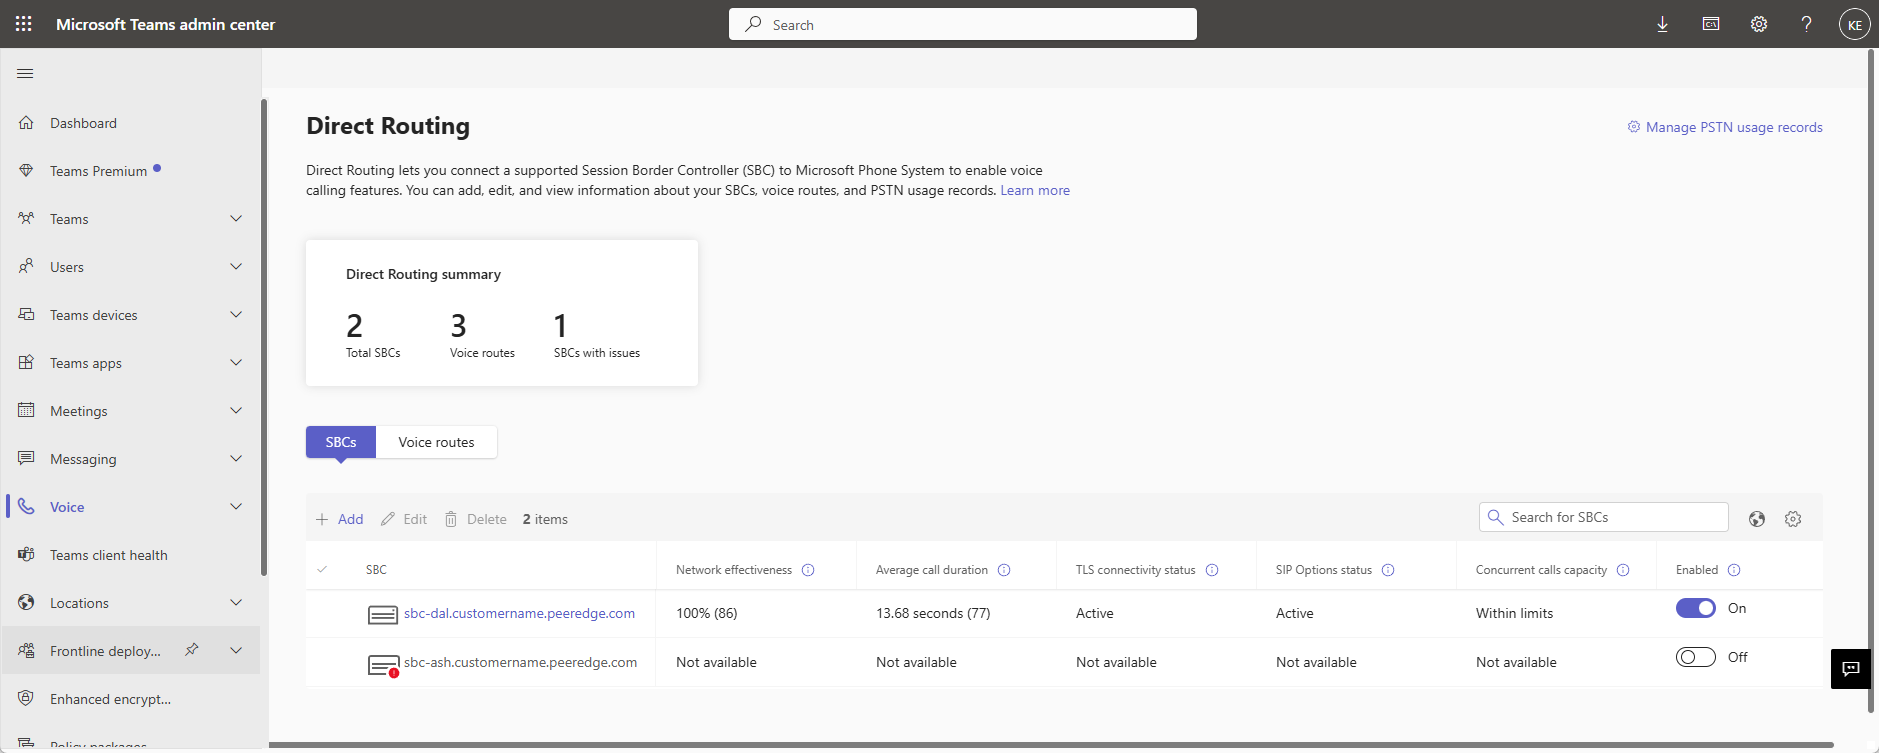Screen dimensions: 1879x753
Task: Click the sbc-dal row device icon
Action: pos(383,615)
